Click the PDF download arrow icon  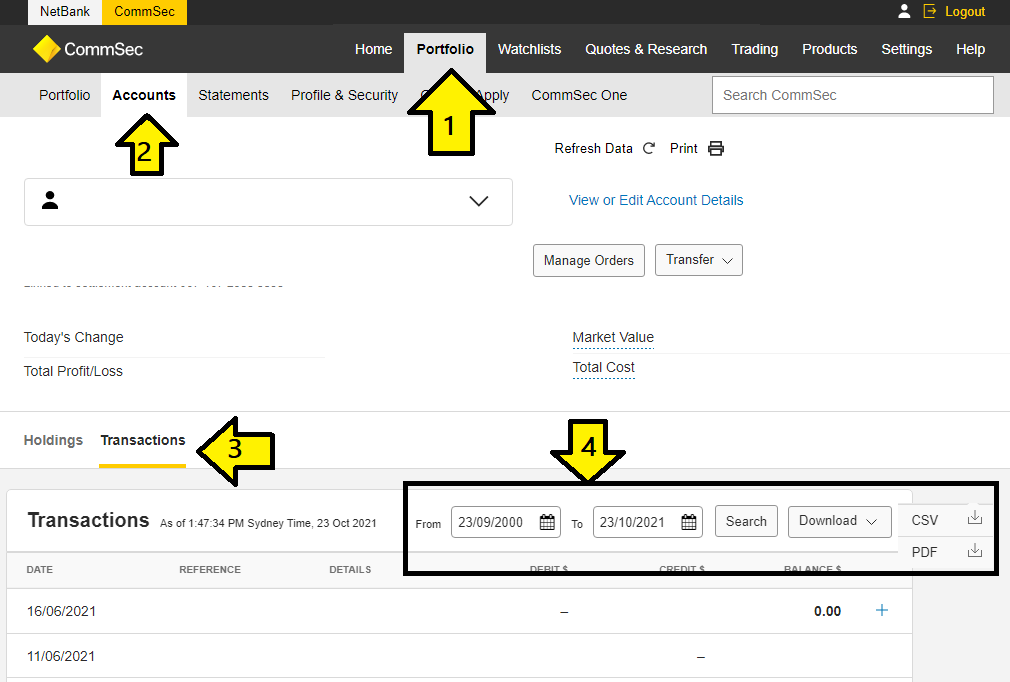pos(975,551)
